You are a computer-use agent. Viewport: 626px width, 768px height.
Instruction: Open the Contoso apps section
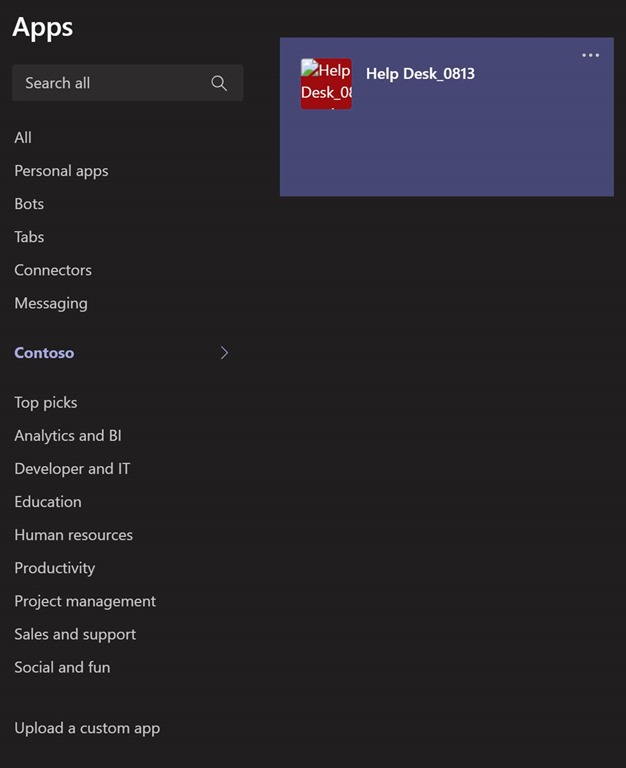44,353
